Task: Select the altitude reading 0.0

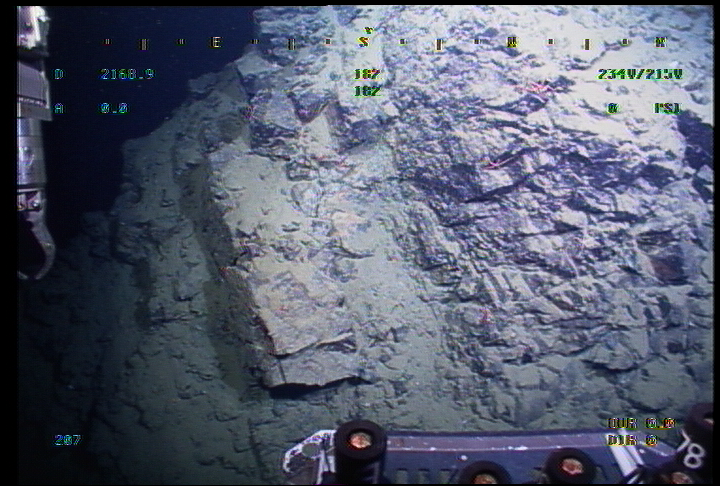Action: (x=114, y=108)
